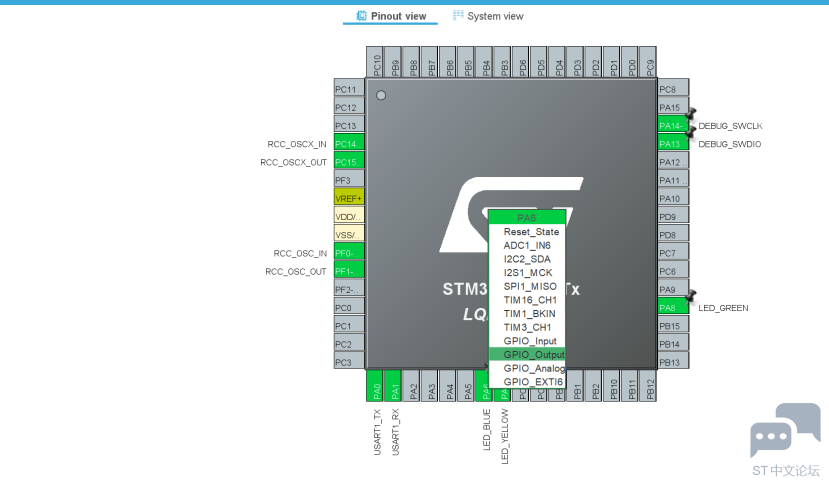
Task: Select the green PC15 oscillator pin
Action: [349, 162]
